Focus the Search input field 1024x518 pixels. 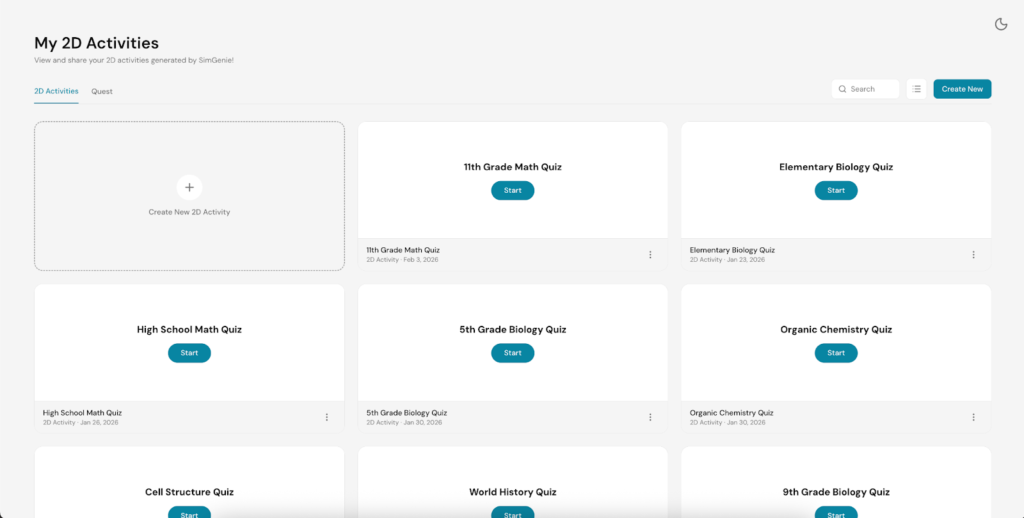coord(872,89)
